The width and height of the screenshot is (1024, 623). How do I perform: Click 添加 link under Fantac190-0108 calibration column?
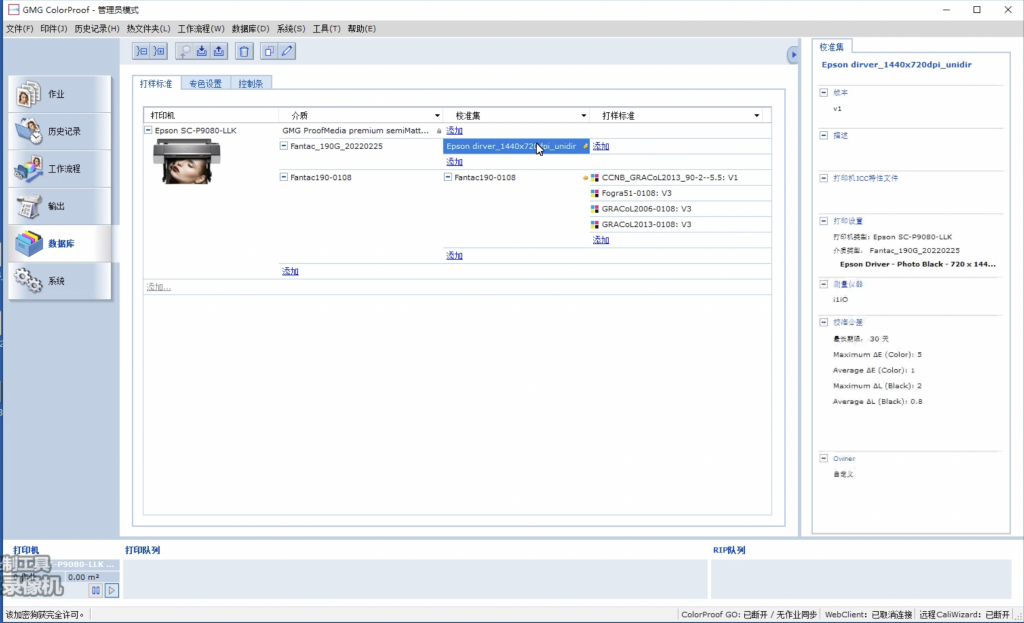coord(455,256)
